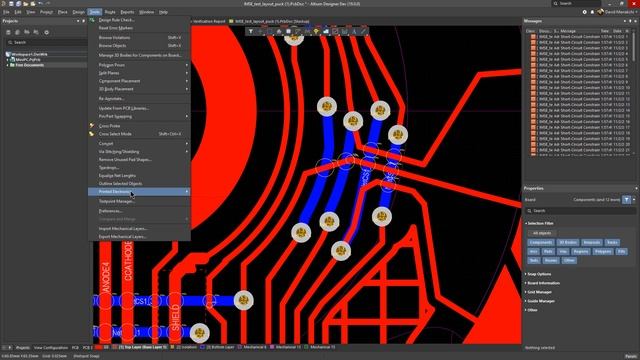Toggle the Keepouts selection filter
Screen dimensions: 640x360
pos(591,242)
